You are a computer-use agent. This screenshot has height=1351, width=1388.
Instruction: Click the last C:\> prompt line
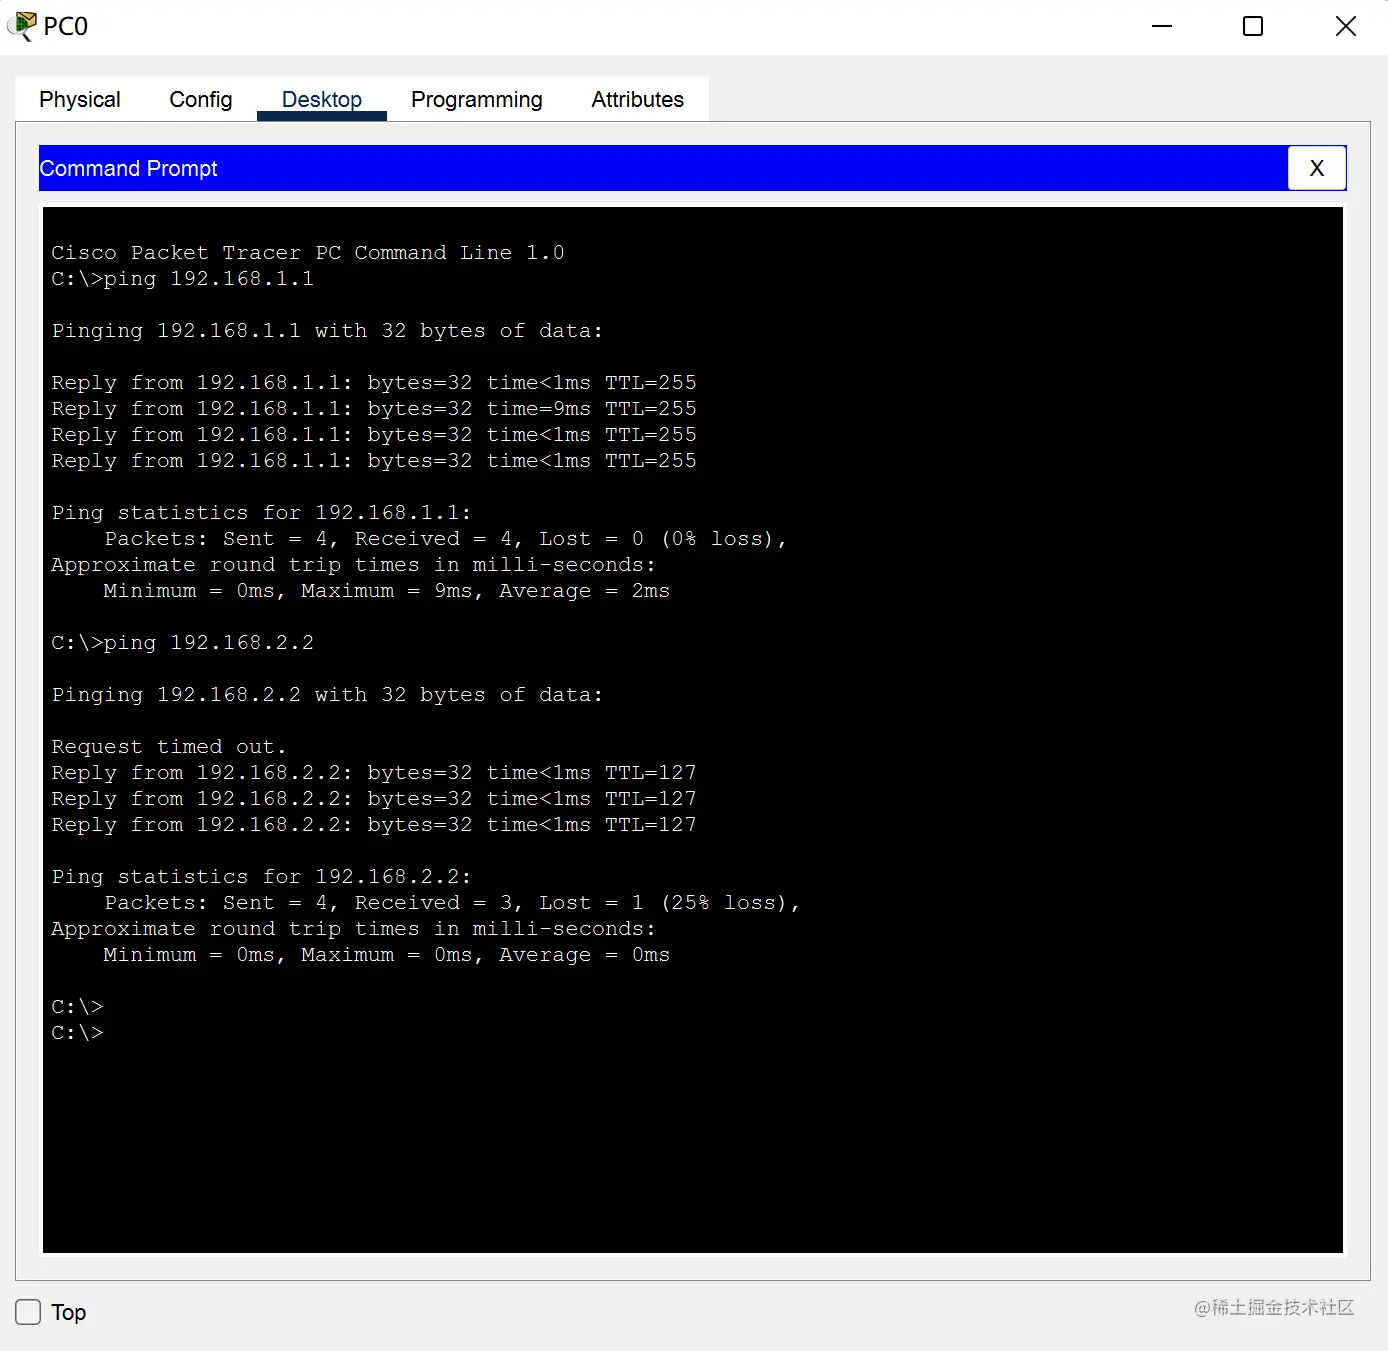tap(78, 1033)
